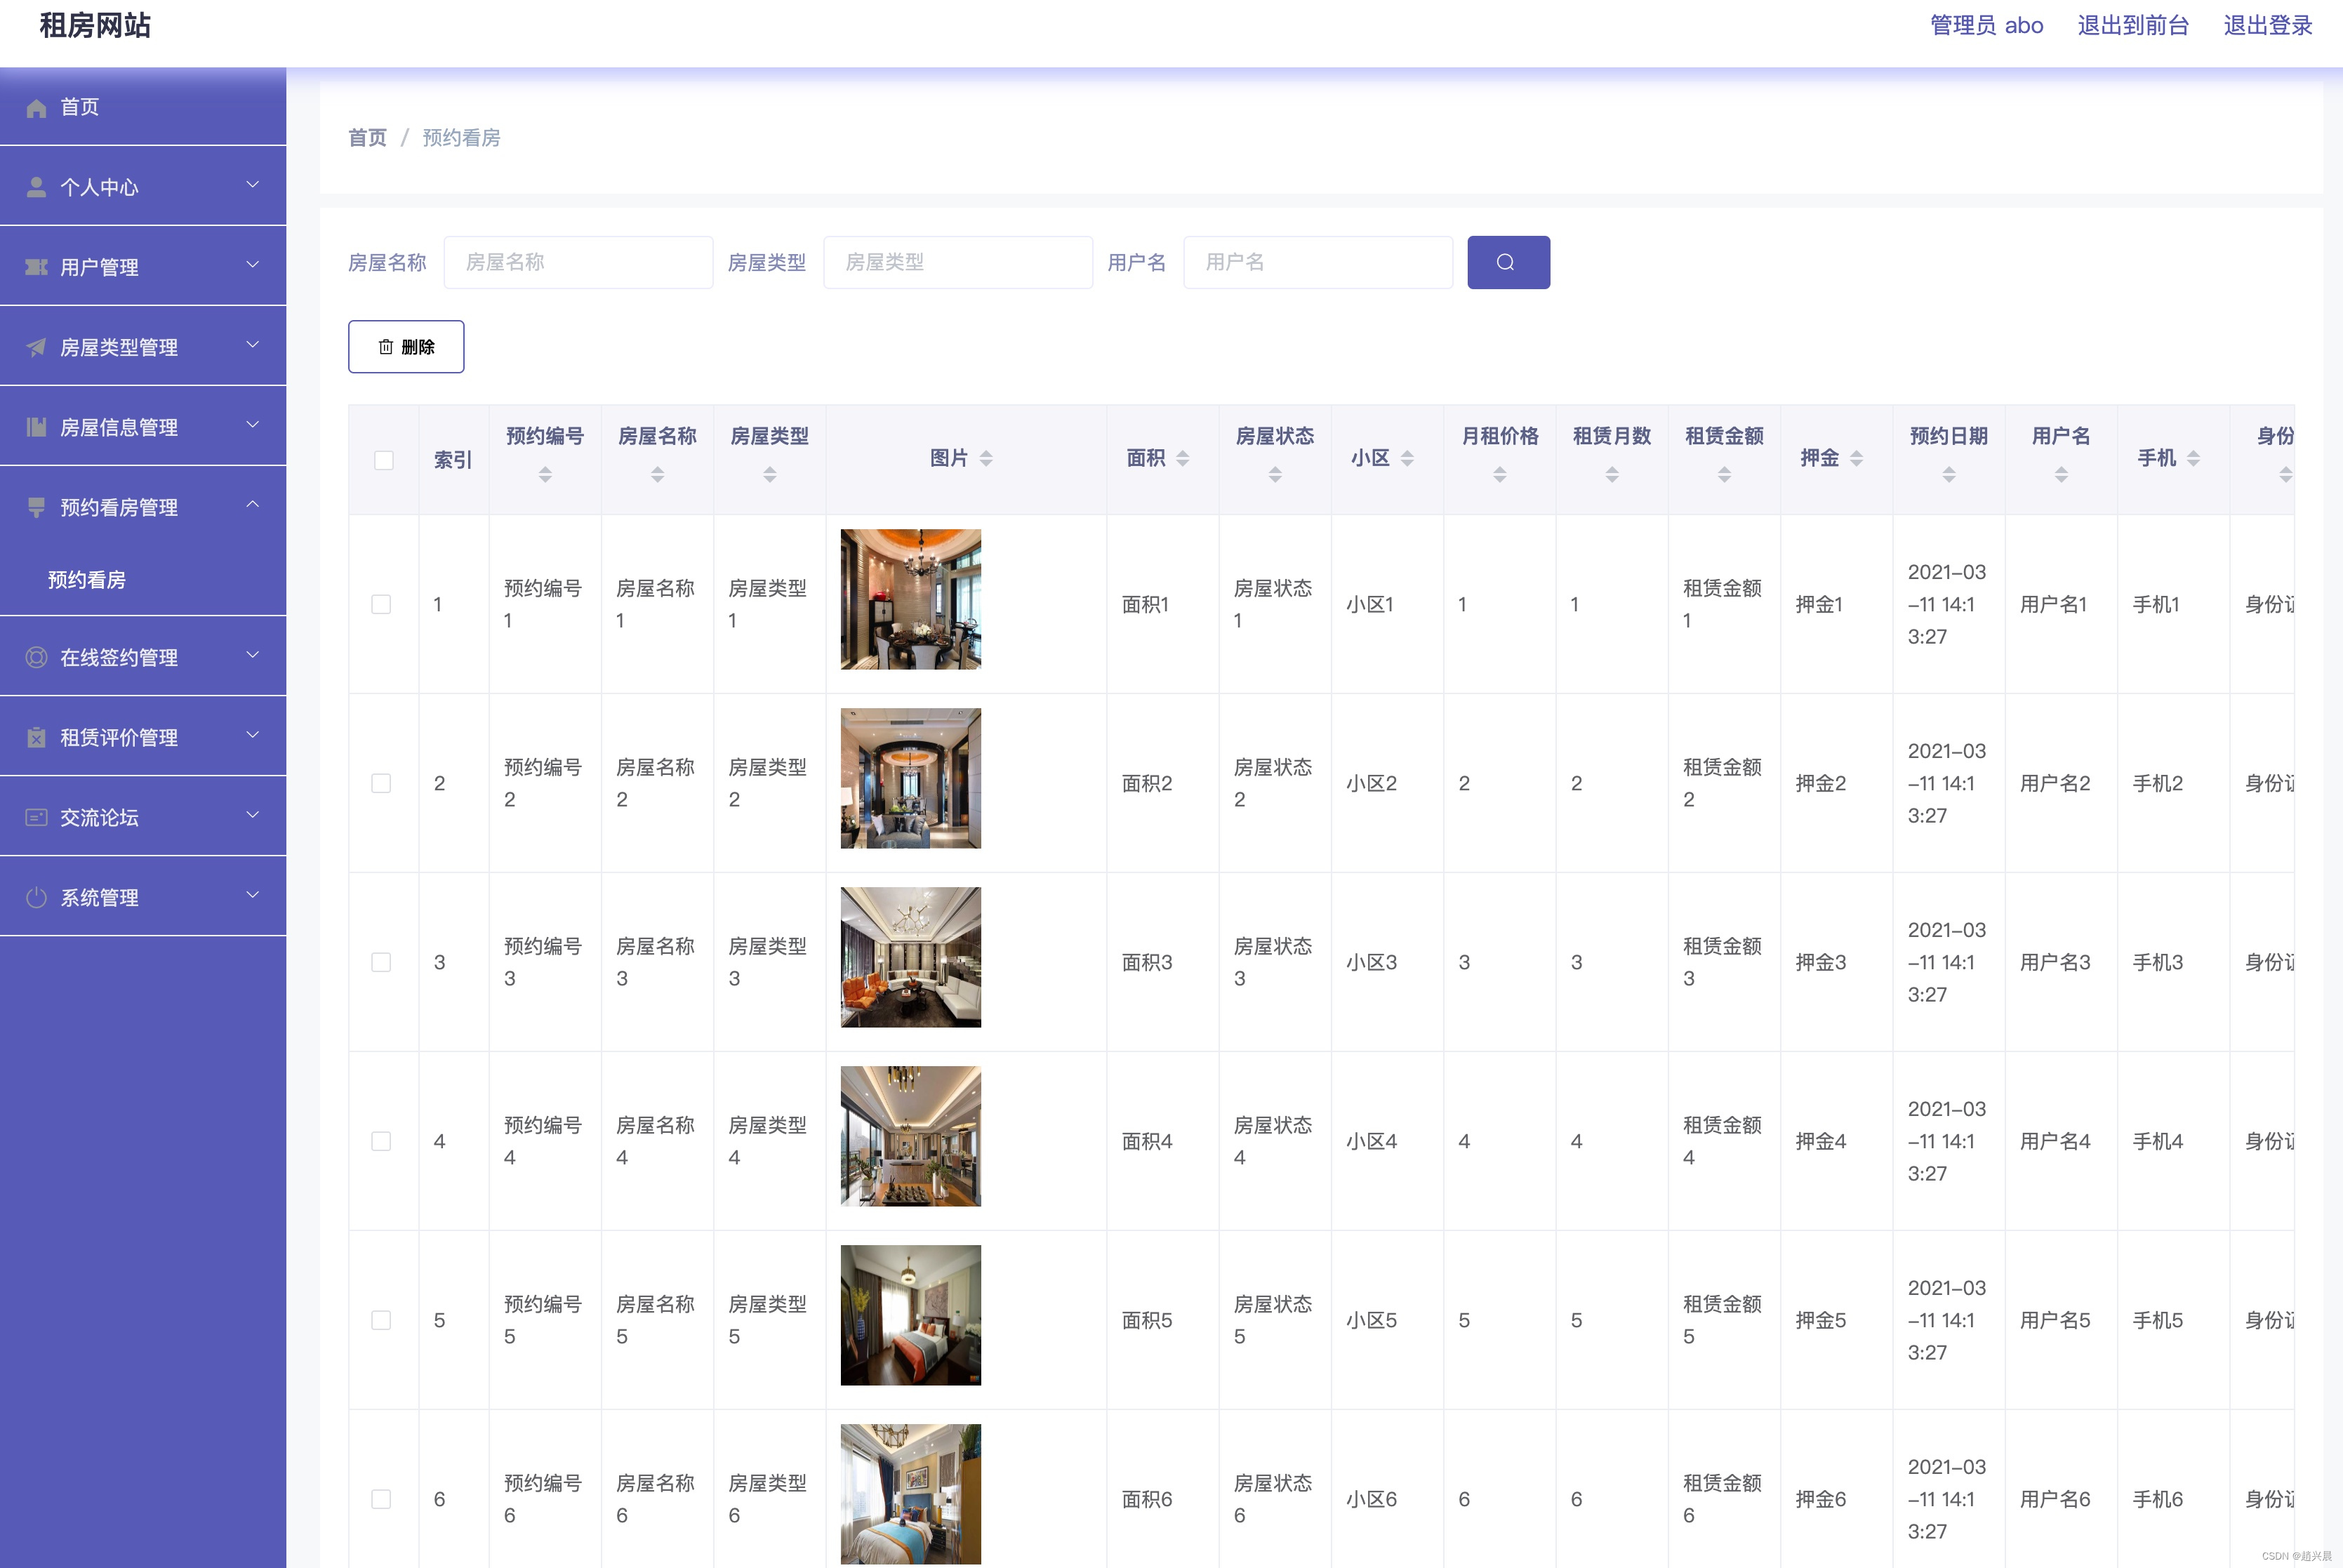The width and height of the screenshot is (2343, 1568).
Task: Check the checkbox for row 2
Action: point(381,783)
